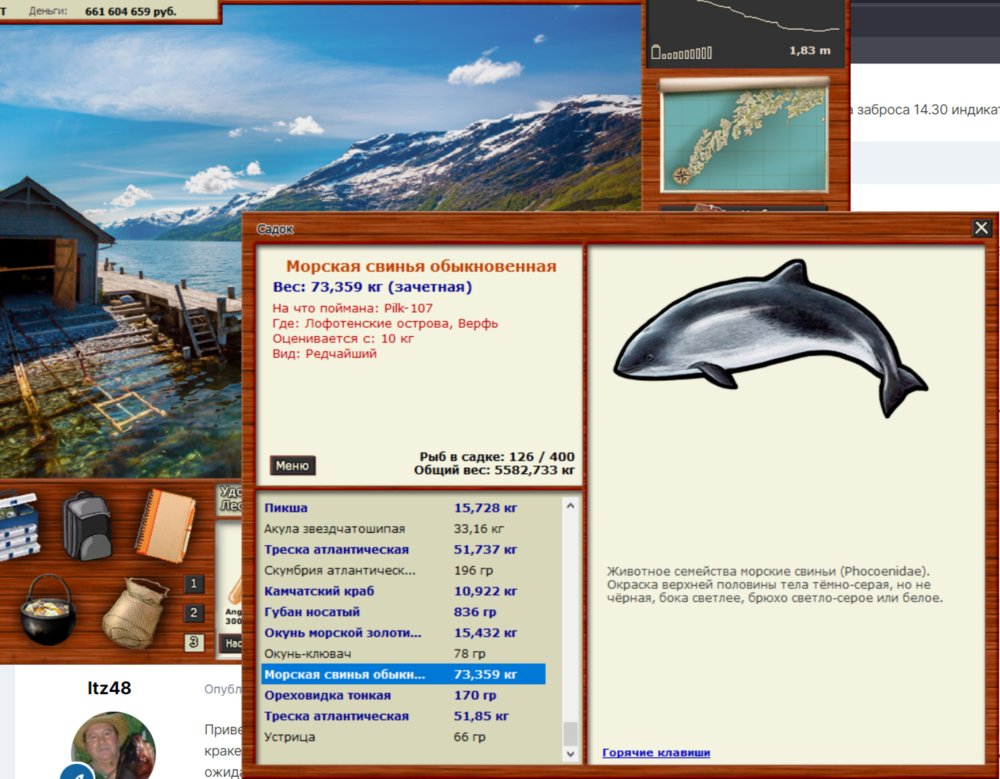
Task: Close the Садок window
Action: pyautogui.click(x=981, y=228)
